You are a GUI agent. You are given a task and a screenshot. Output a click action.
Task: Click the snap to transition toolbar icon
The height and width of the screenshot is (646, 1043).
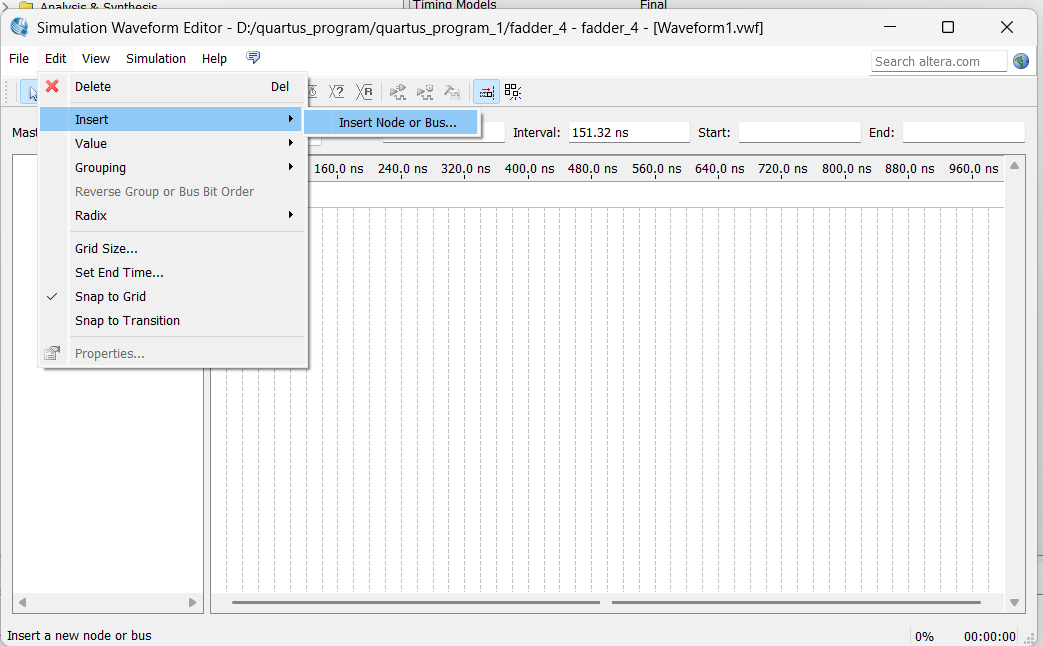(x=513, y=92)
